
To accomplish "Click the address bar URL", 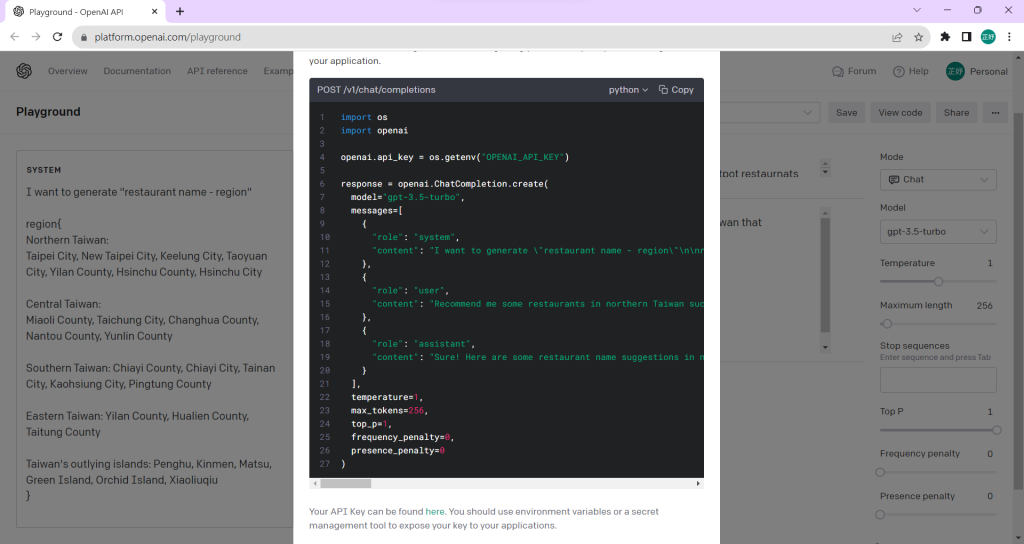I will (x=167, y=37).
